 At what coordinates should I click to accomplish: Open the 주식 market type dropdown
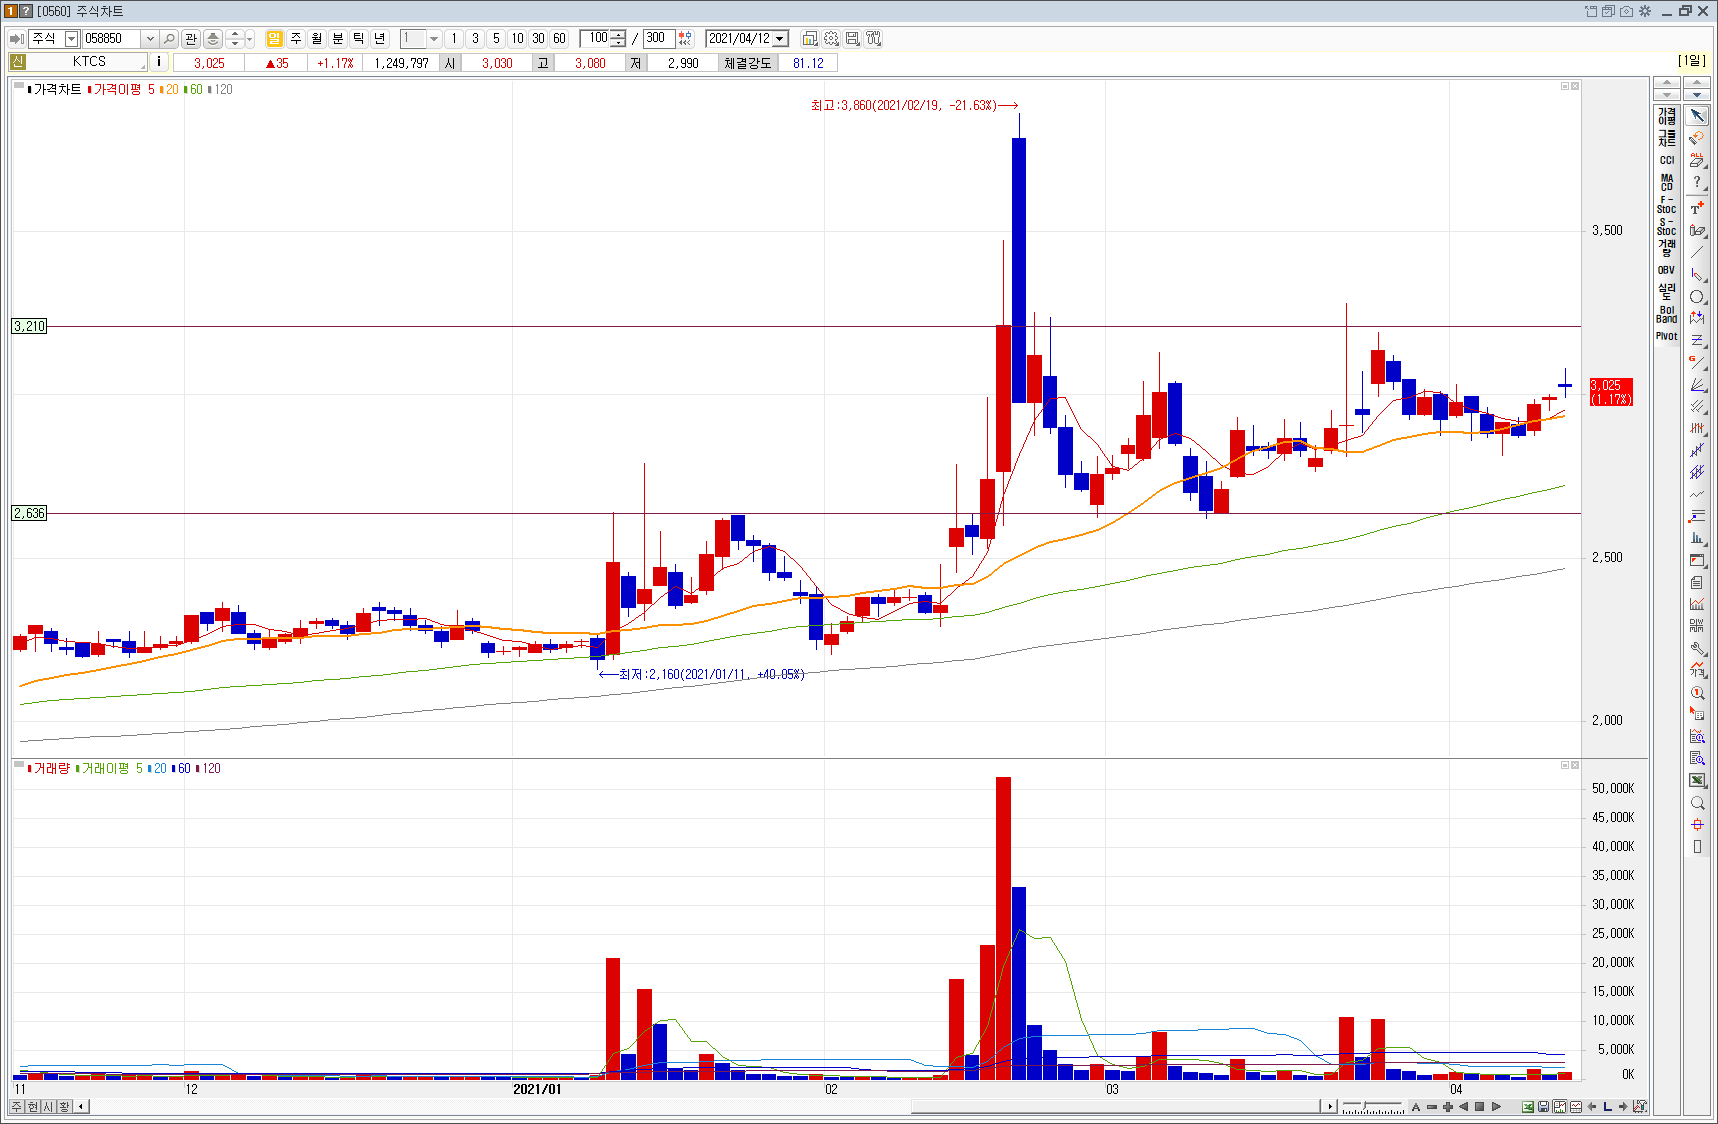coord(71,38)
